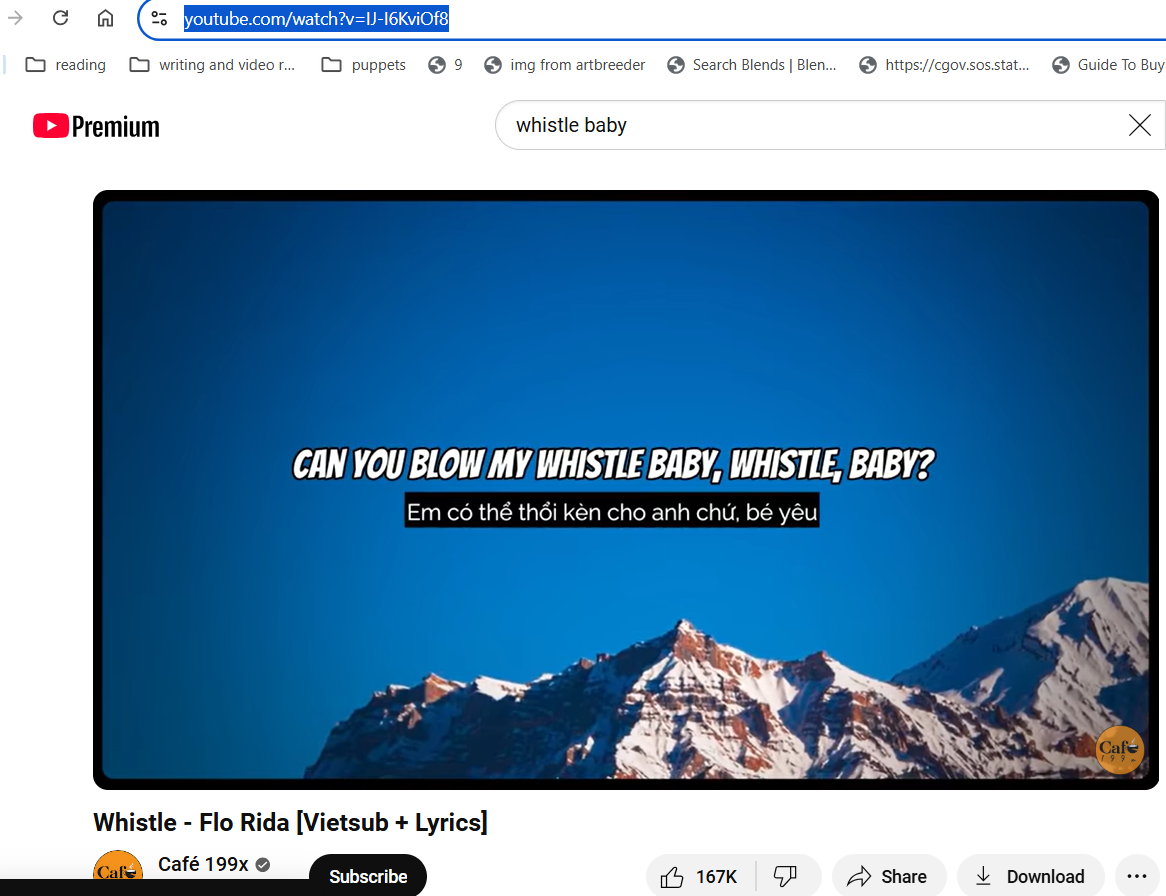
Task: Open img from artbreeder bookmark
Action: 564,65
